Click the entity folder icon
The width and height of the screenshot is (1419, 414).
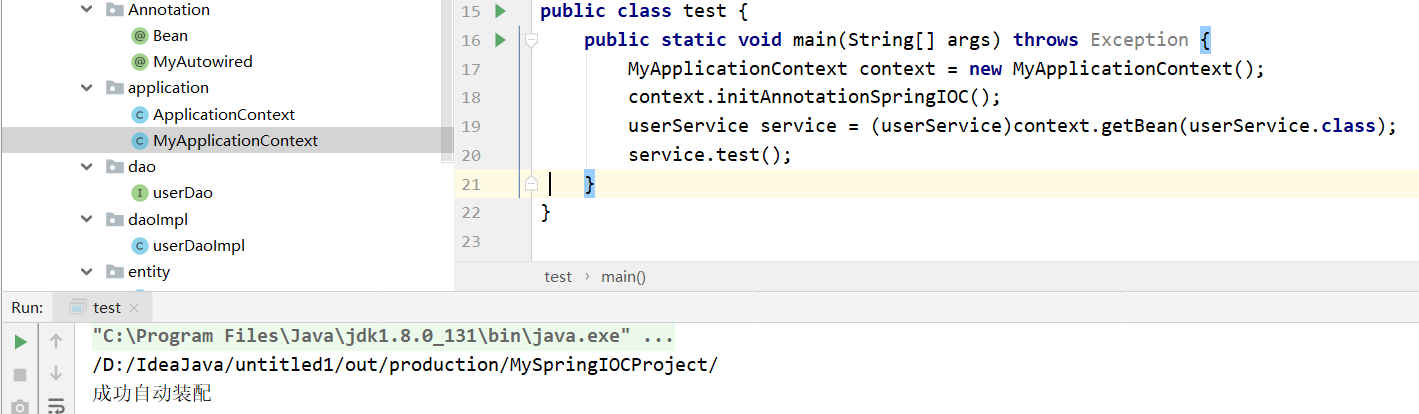[114, 272]
